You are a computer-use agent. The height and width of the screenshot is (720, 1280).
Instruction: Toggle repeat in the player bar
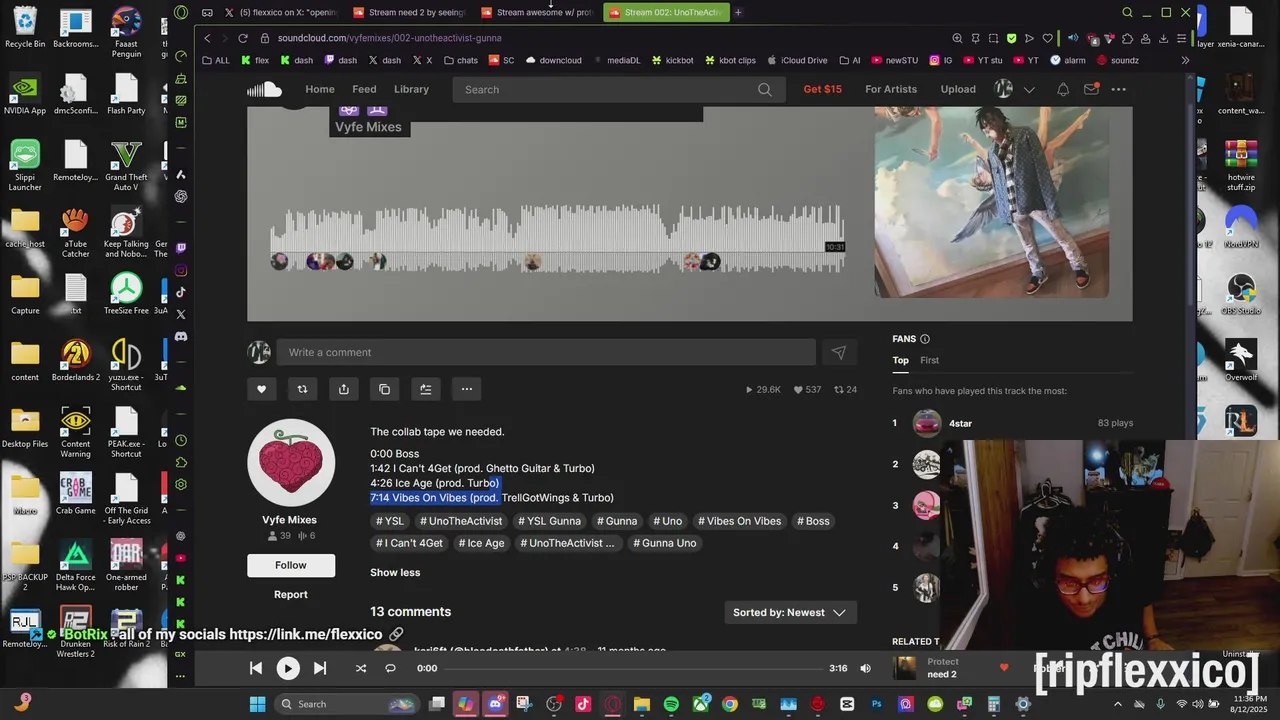point(391,668)
